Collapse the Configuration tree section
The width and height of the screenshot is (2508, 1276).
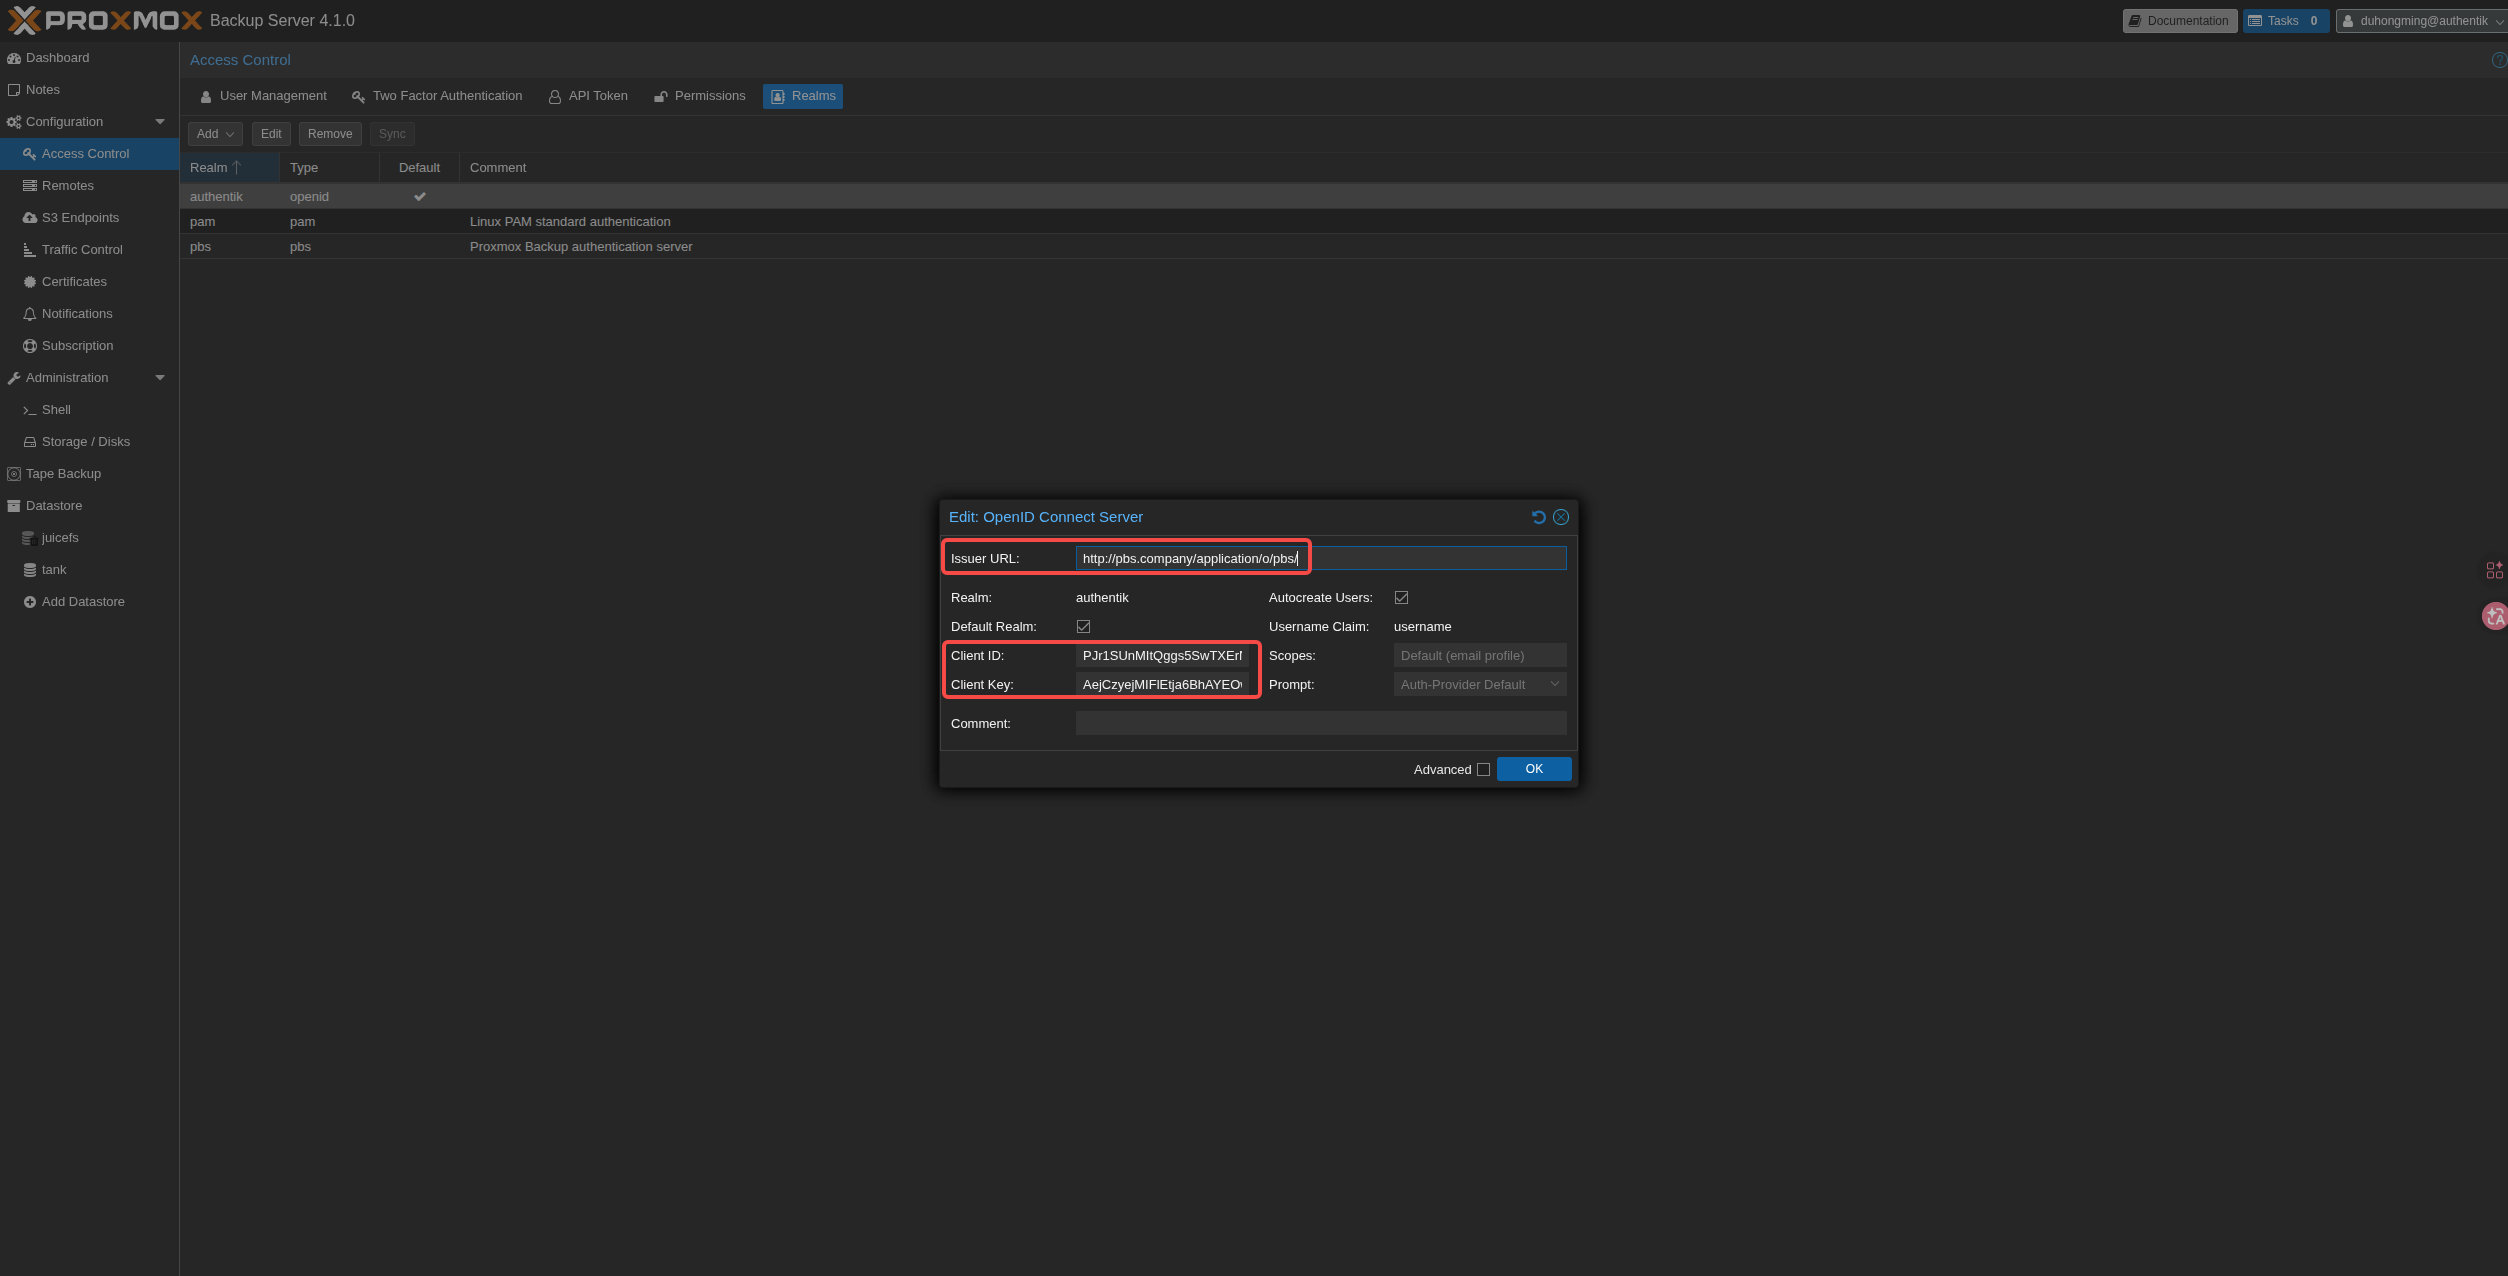pyautogui.click(x=160, y=122)
